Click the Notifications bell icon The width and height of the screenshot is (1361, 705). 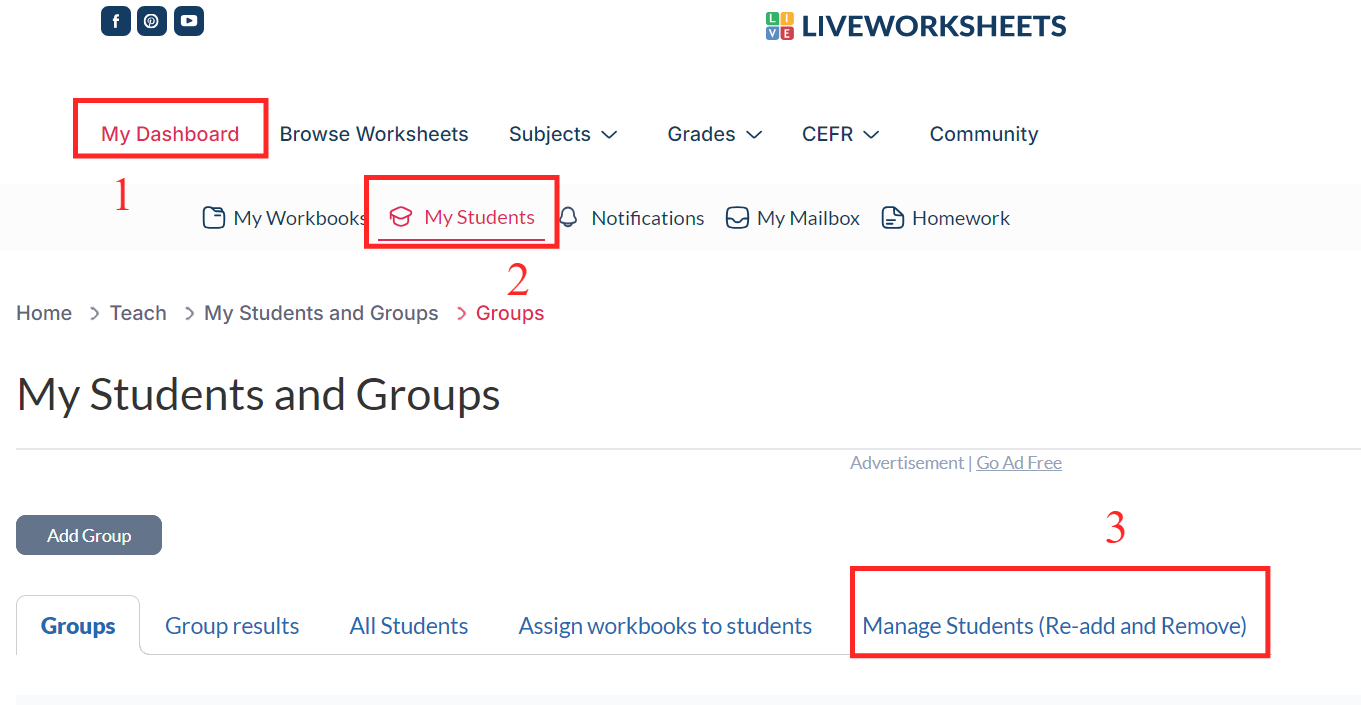pyautogui.click(x=569, y=218)
